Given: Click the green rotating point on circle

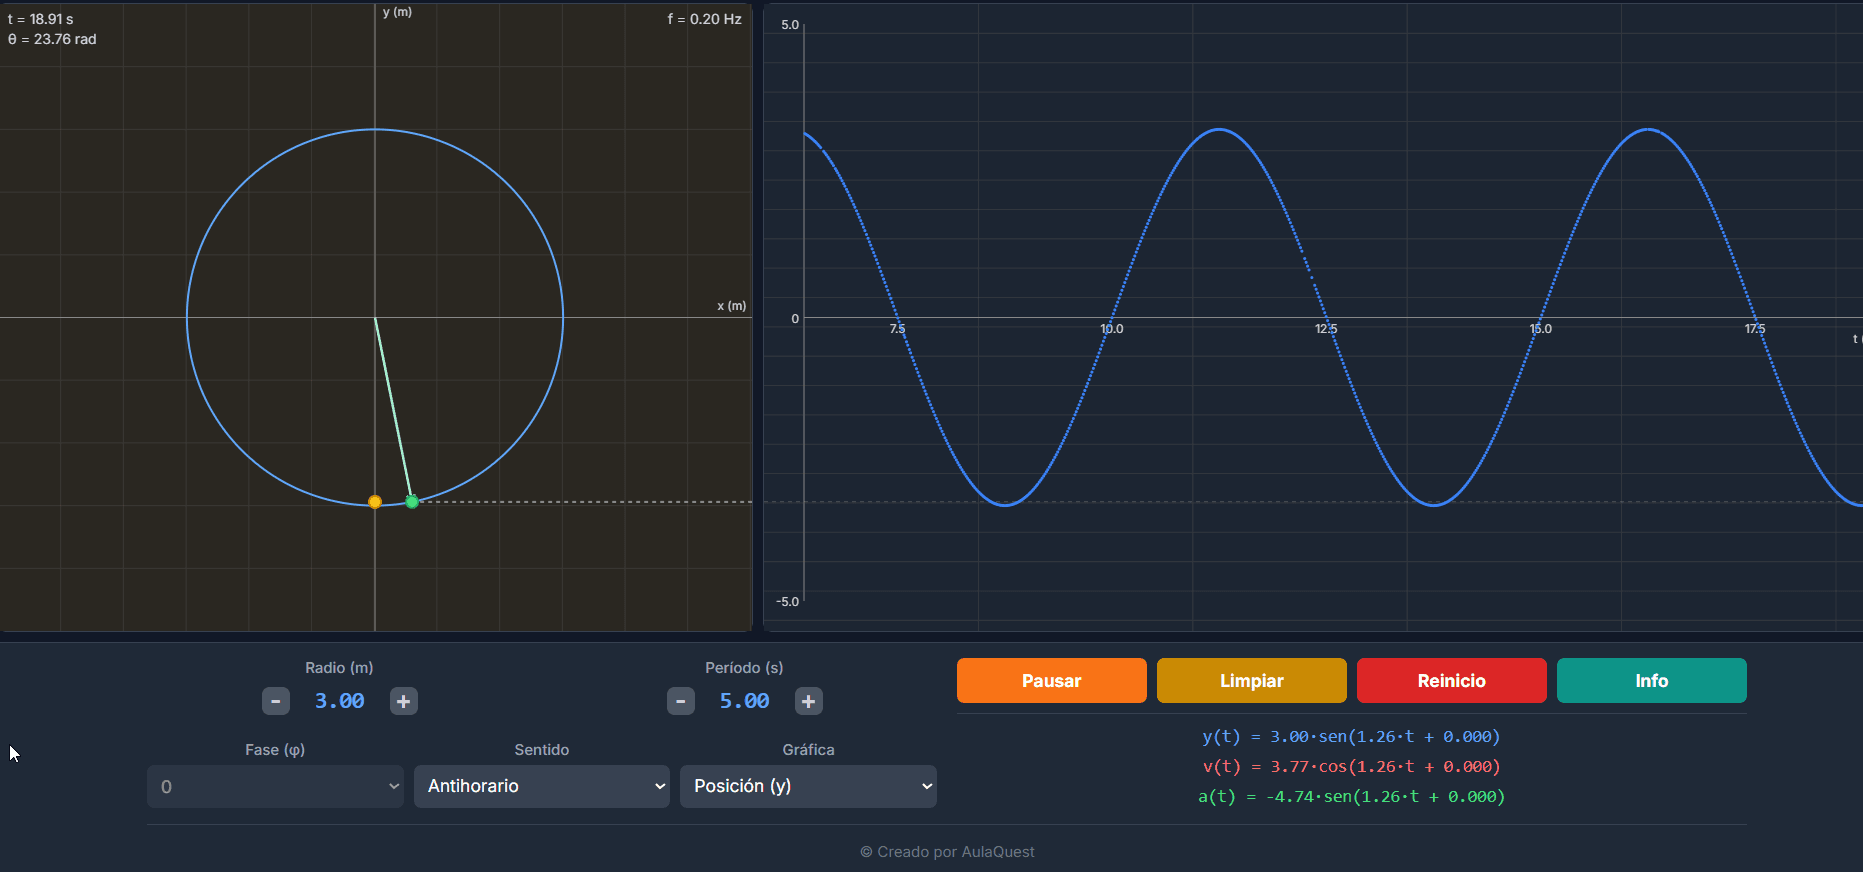Looking at the screenshot, I should click(412, 501).
